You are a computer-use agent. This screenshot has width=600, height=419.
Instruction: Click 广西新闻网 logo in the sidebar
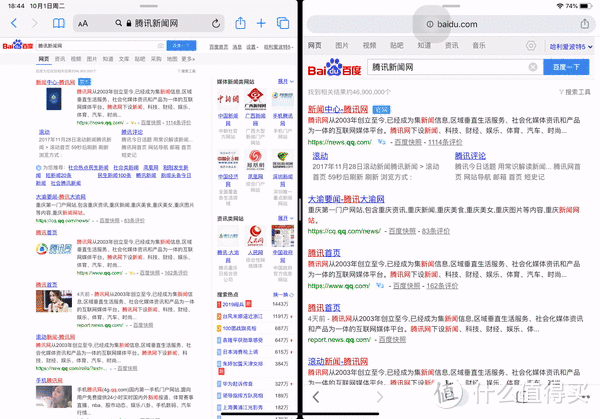click(255, 99)
